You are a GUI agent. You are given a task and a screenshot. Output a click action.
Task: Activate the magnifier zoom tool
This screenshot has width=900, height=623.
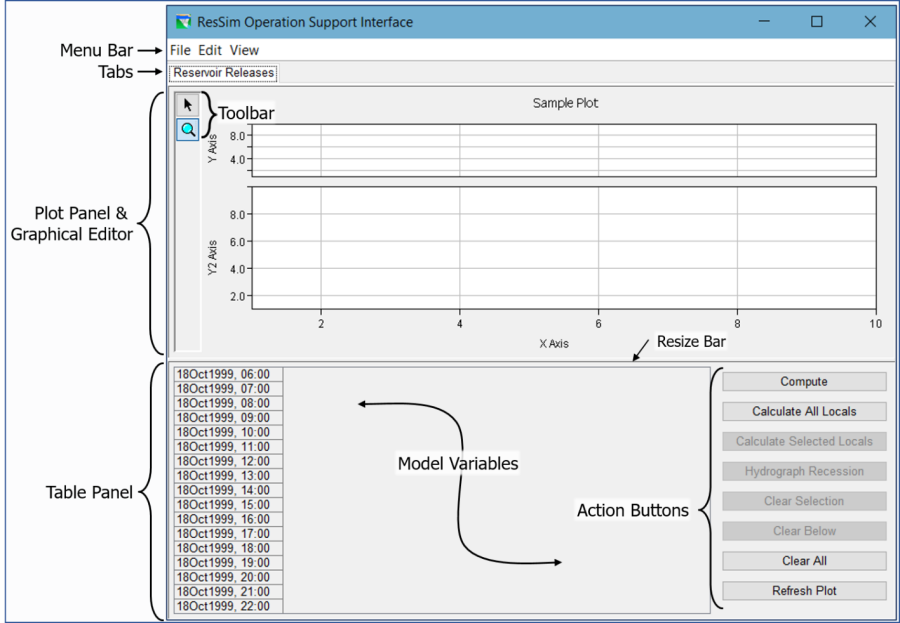pyautogui.click(x=187, y=129)
